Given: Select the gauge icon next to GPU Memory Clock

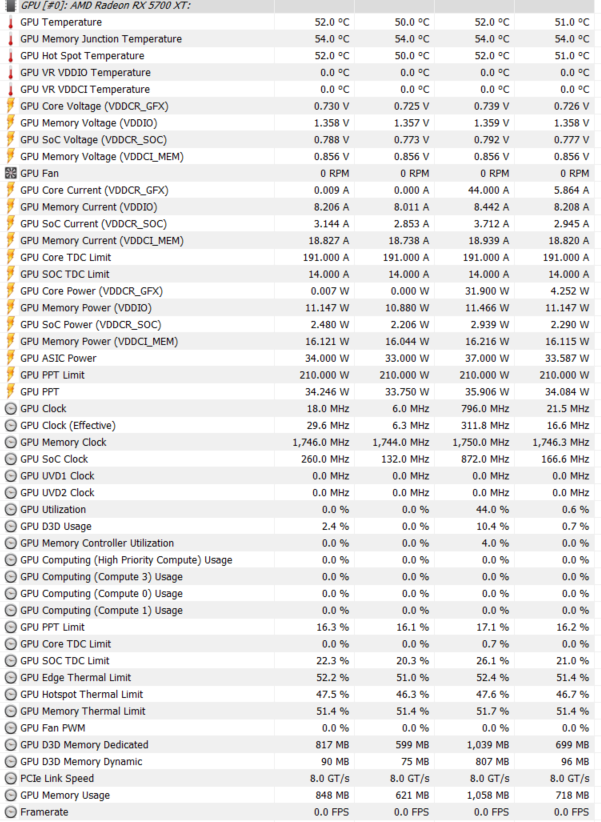Looking at the screenshot, I should point(10,442).
